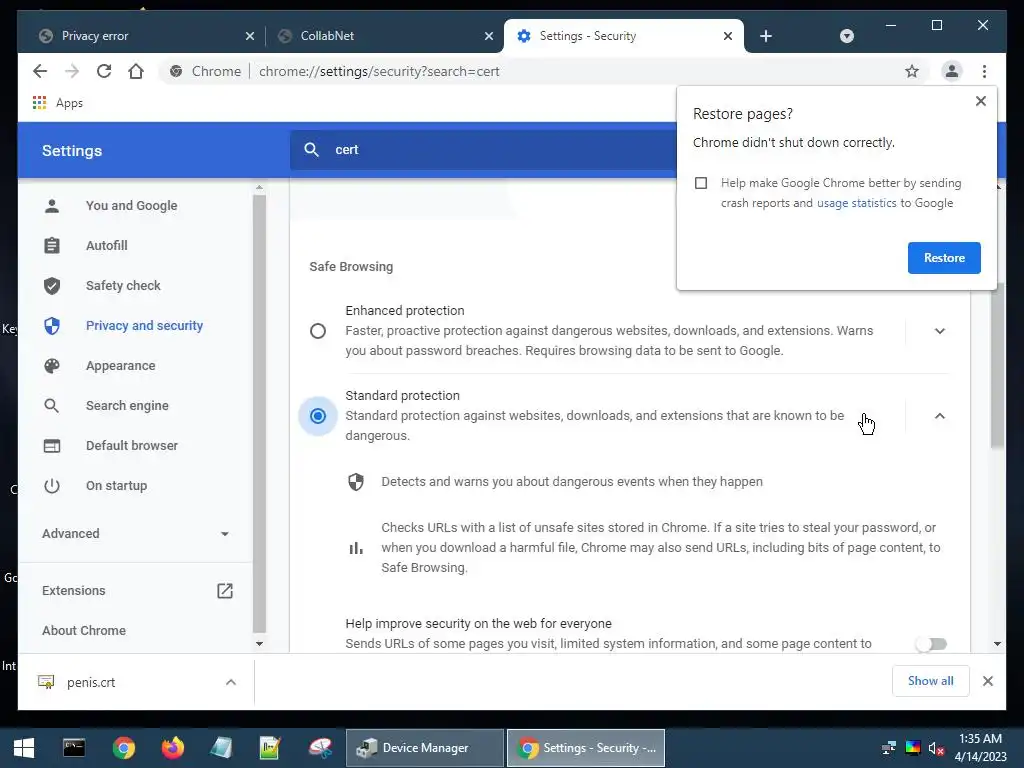Close the Privacy error tab
Image resolution: width=1024 pixels, height=768 pixels.
pyautogui.click(x=249, y=36)
